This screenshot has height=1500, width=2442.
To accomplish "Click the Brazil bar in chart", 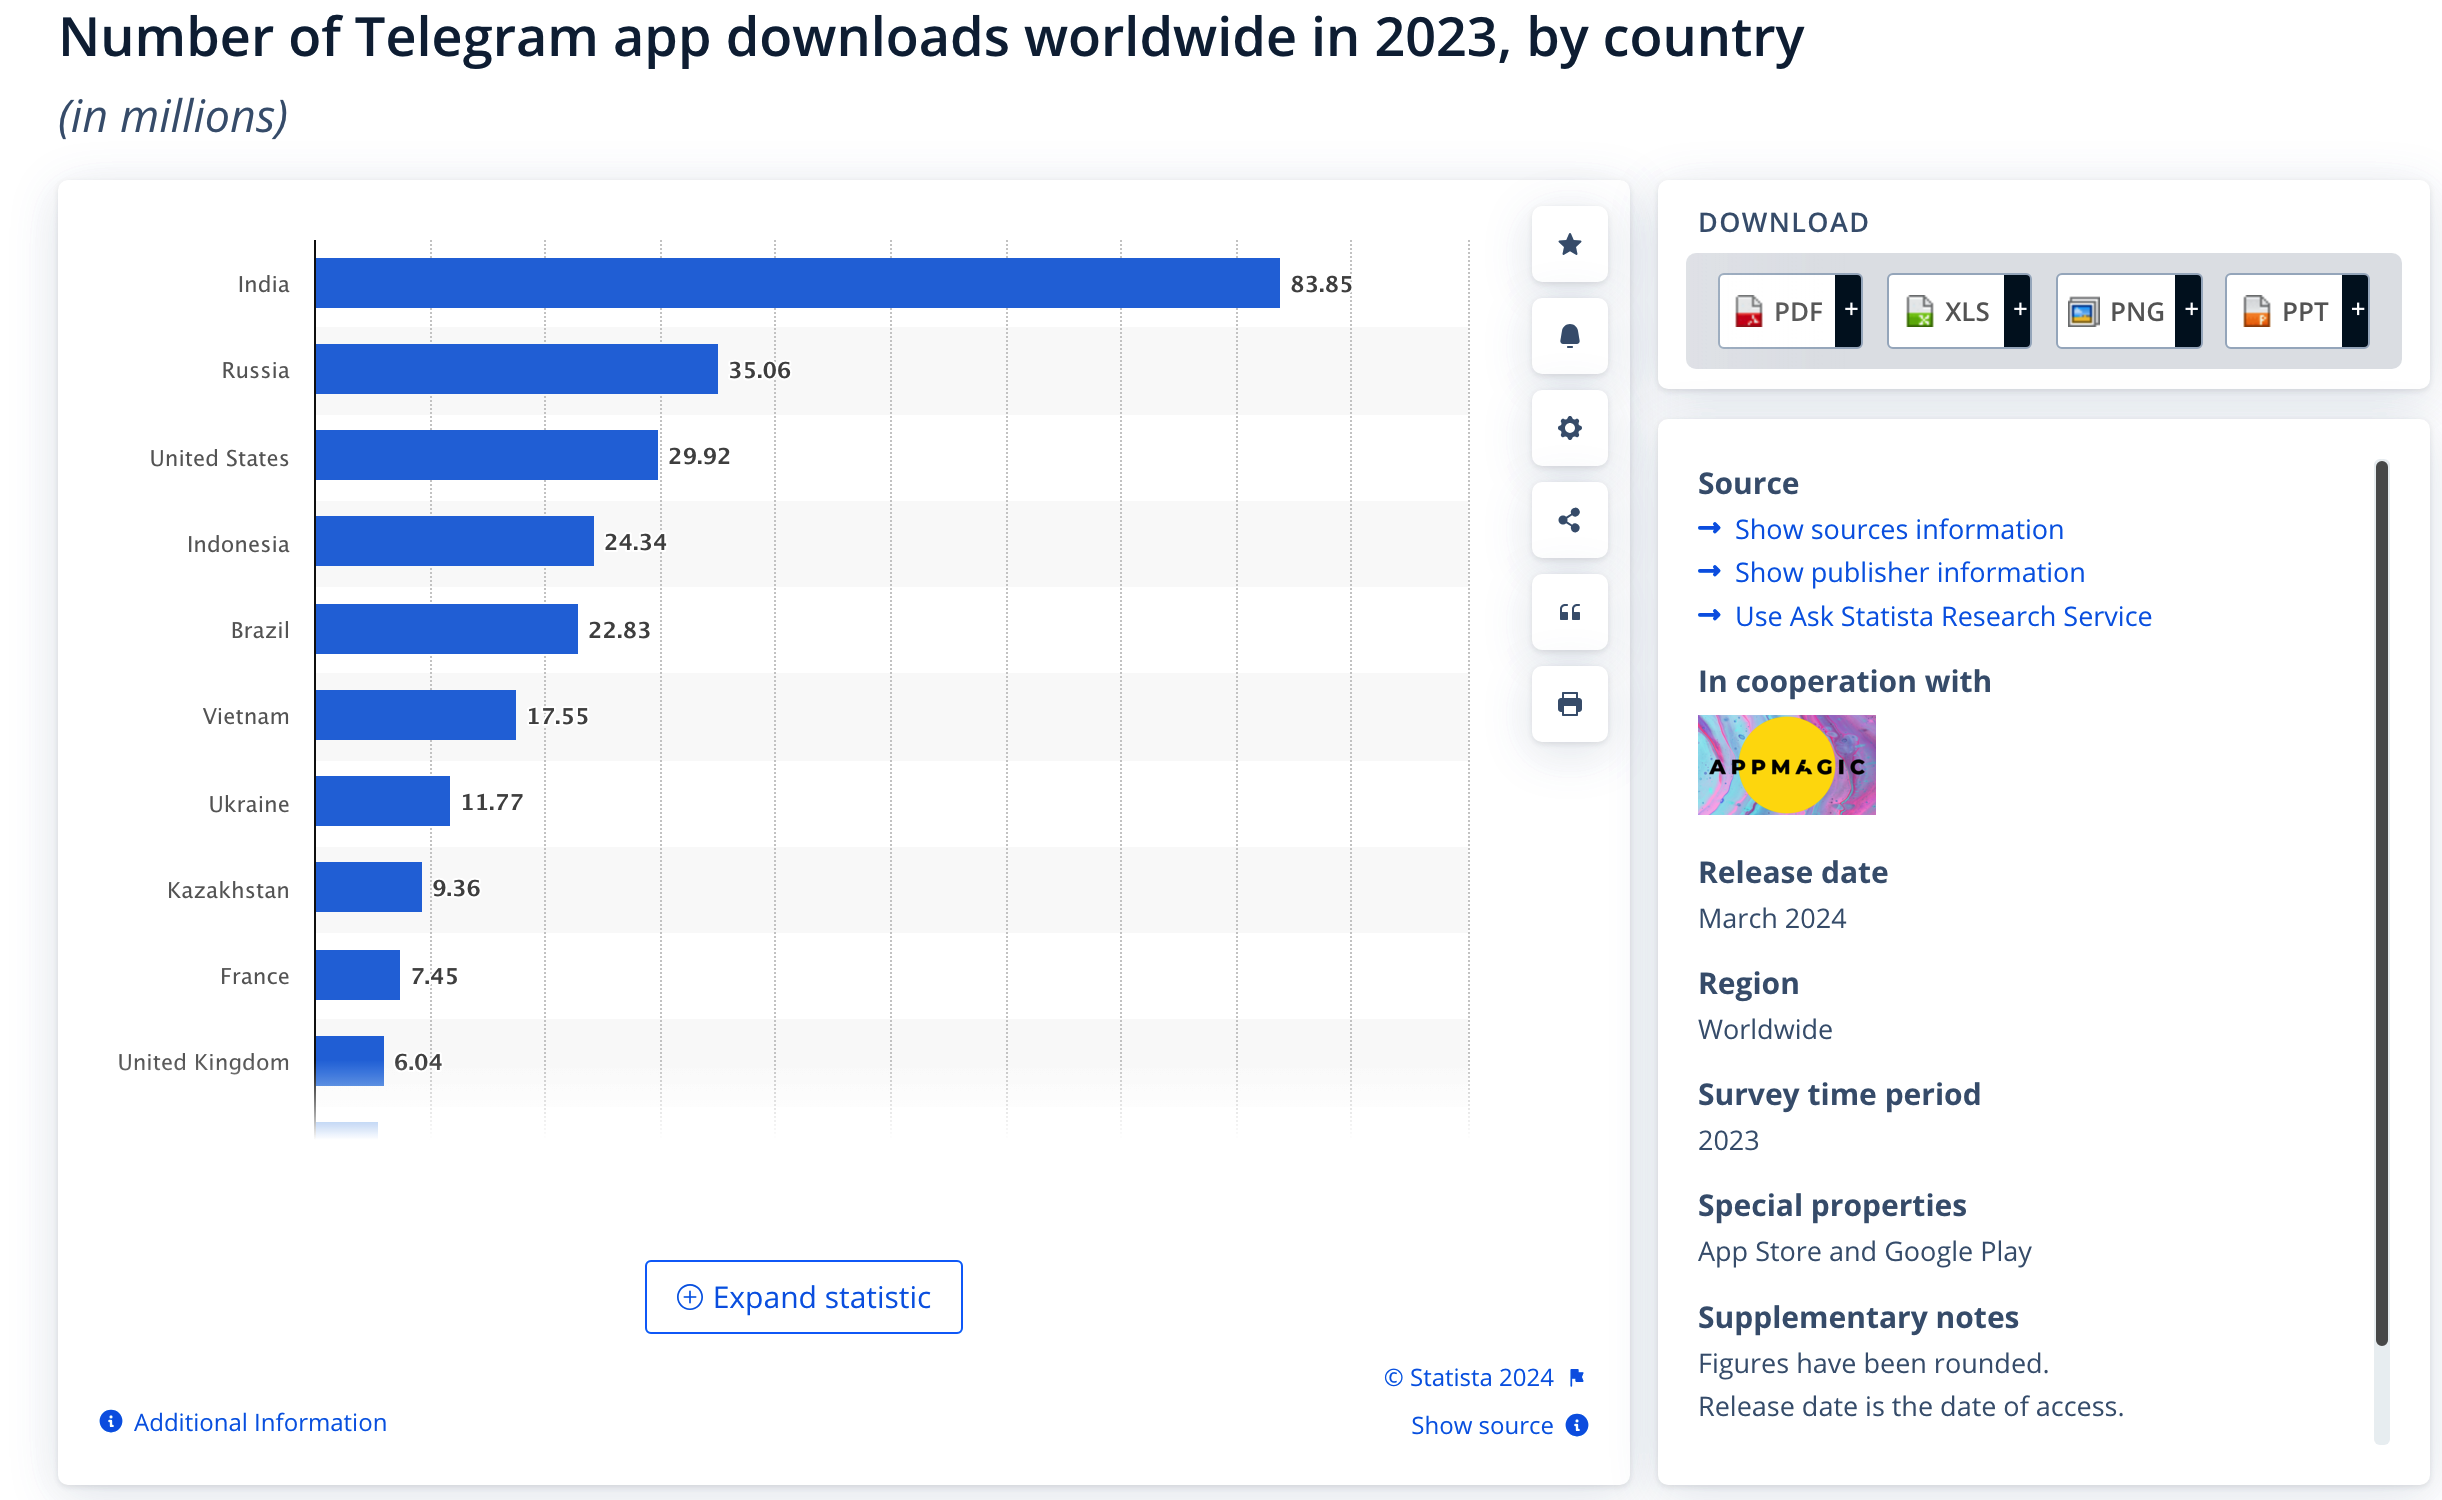I will pos(446,629).
